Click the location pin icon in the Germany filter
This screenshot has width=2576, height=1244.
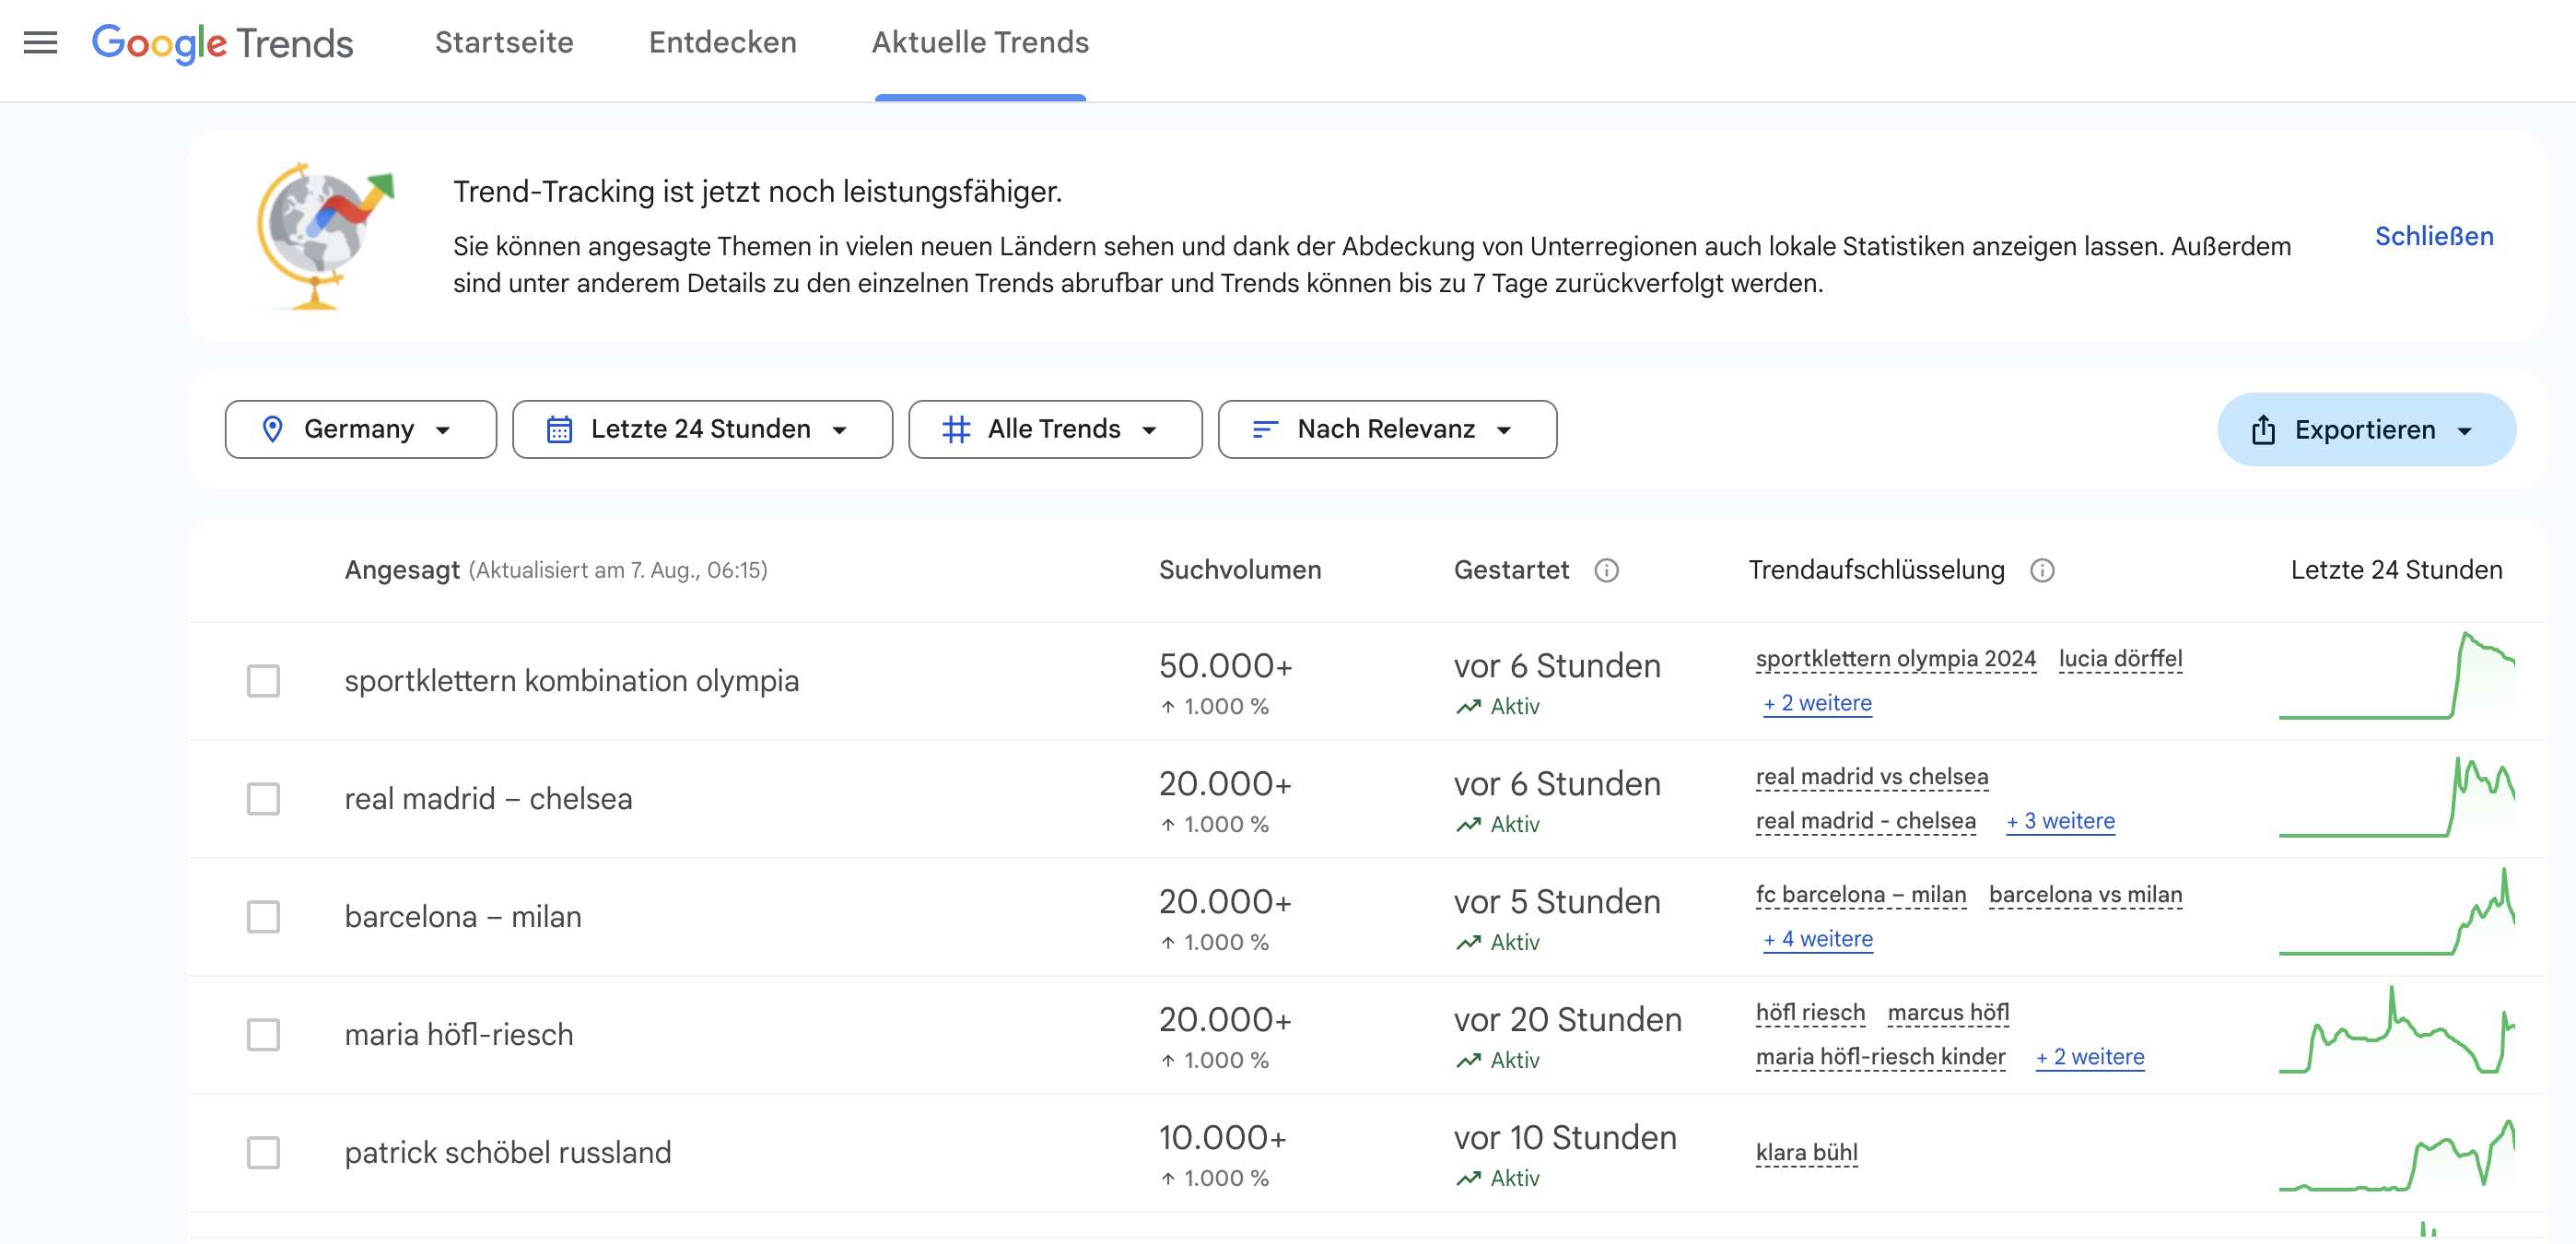coord(272,429)
